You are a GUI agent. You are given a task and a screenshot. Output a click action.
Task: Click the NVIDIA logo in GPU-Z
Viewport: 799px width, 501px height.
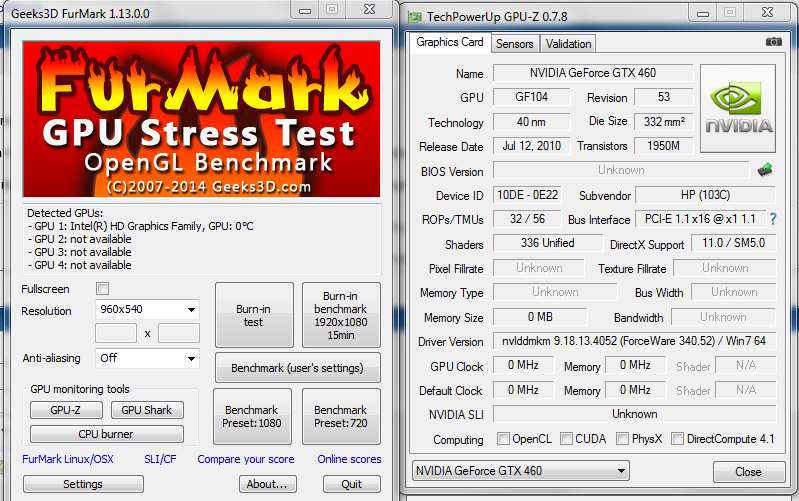[x=738, y=108]
